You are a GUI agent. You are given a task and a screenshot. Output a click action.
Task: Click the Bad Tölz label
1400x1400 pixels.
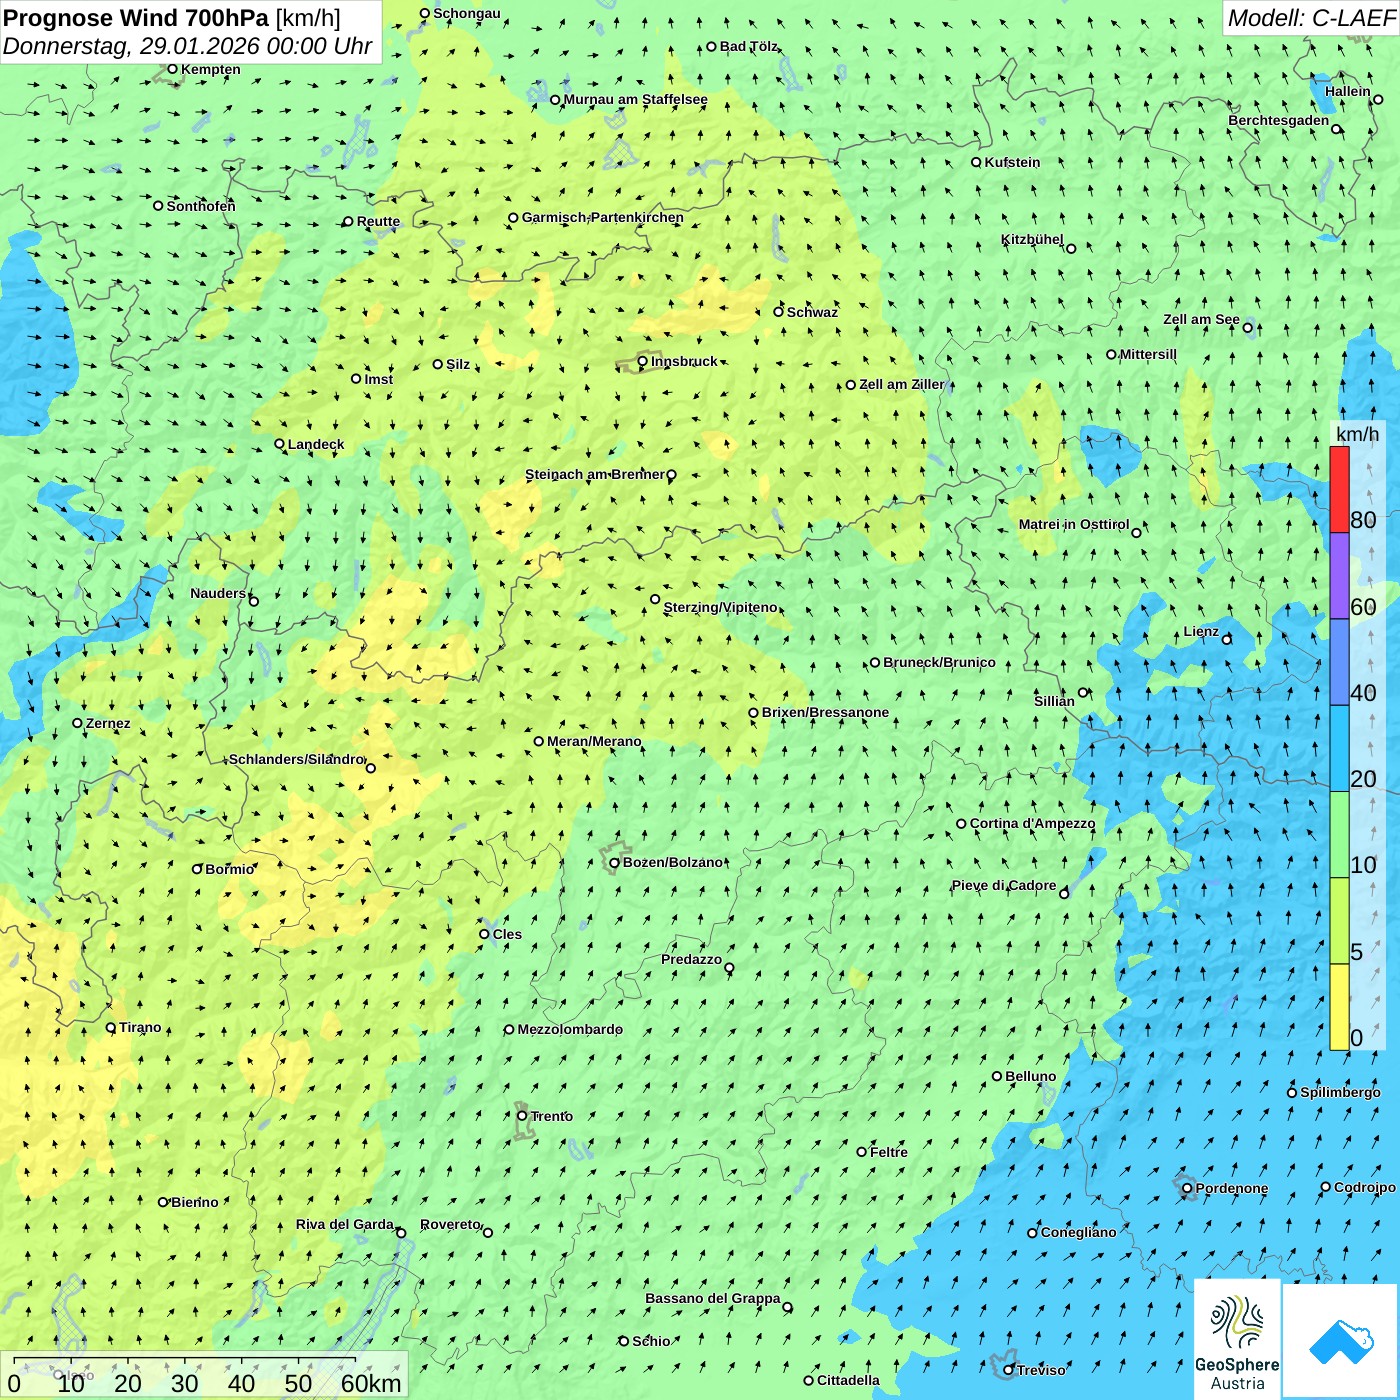(749, 46)
